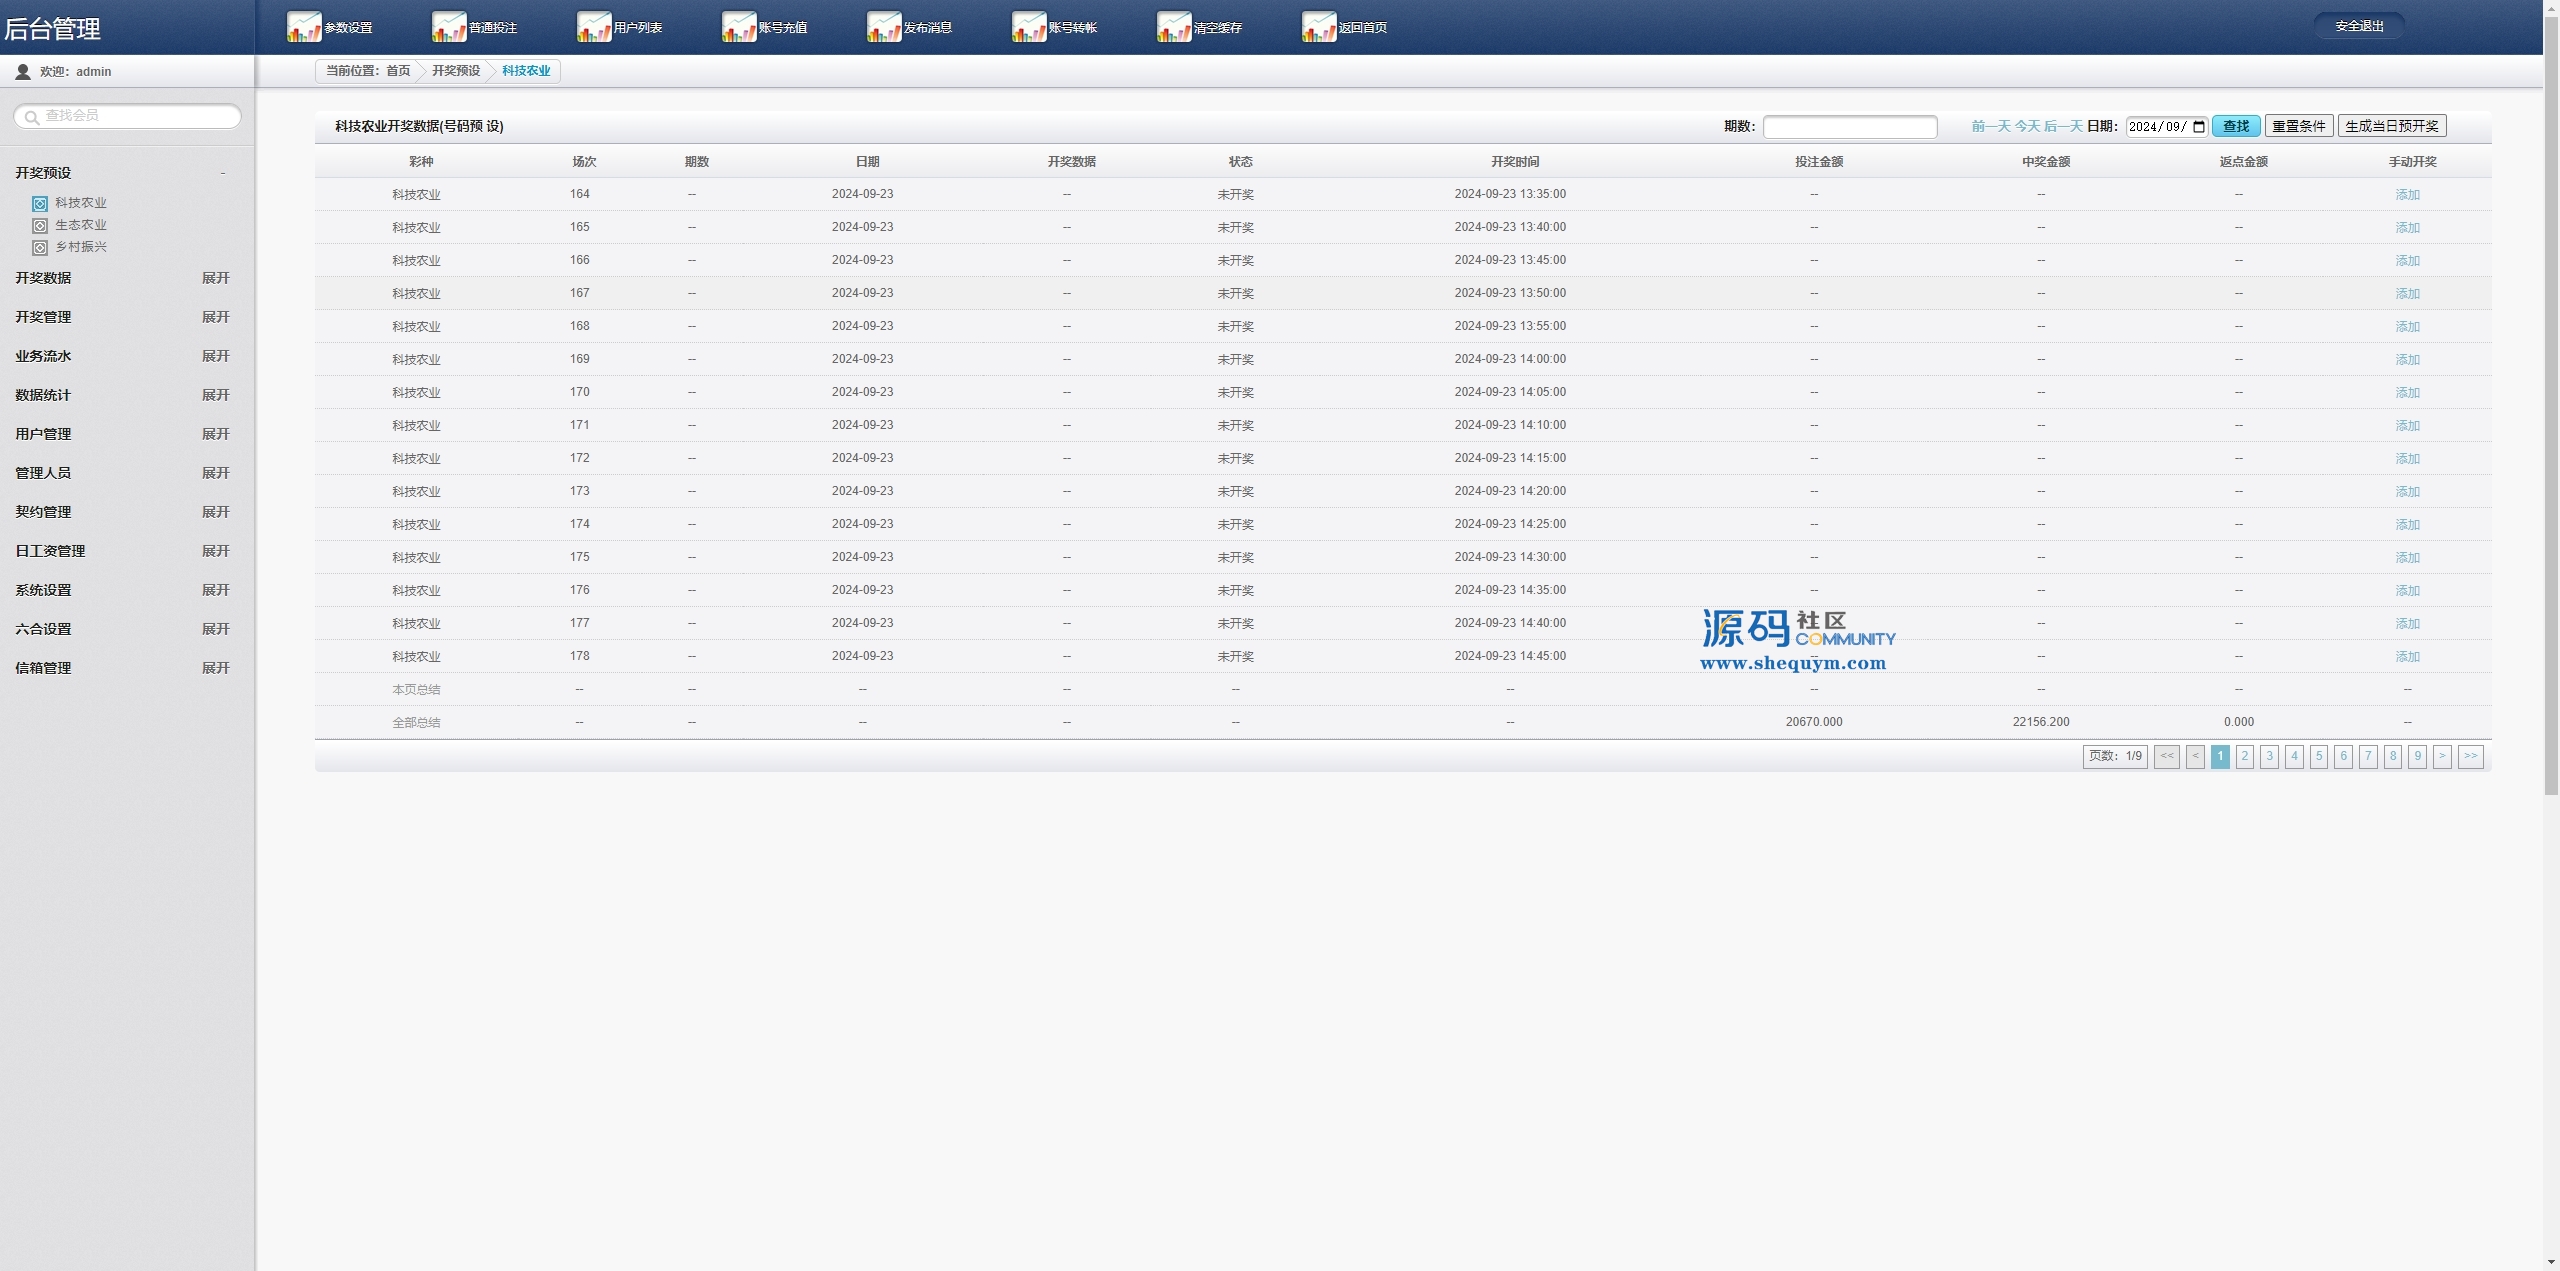Open 发布消息 toolbar icon

[x=884, y=27]
